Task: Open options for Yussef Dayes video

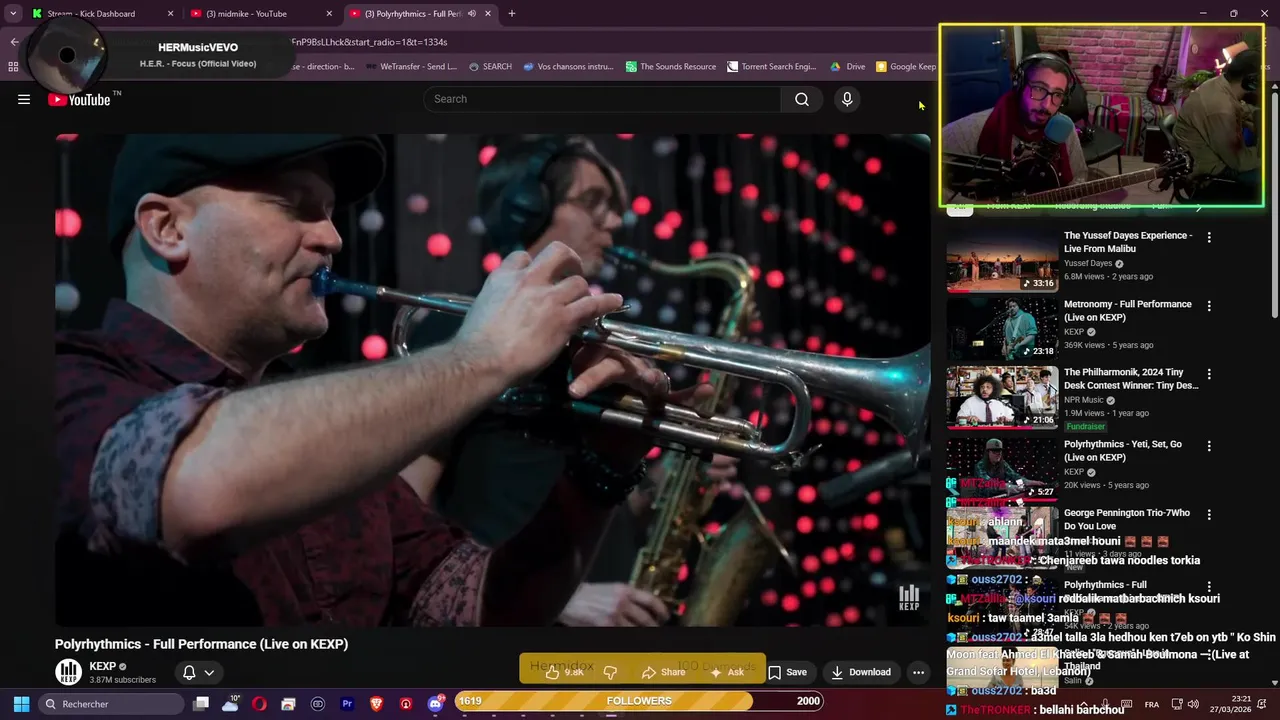Action: (x=1209, y=238)
